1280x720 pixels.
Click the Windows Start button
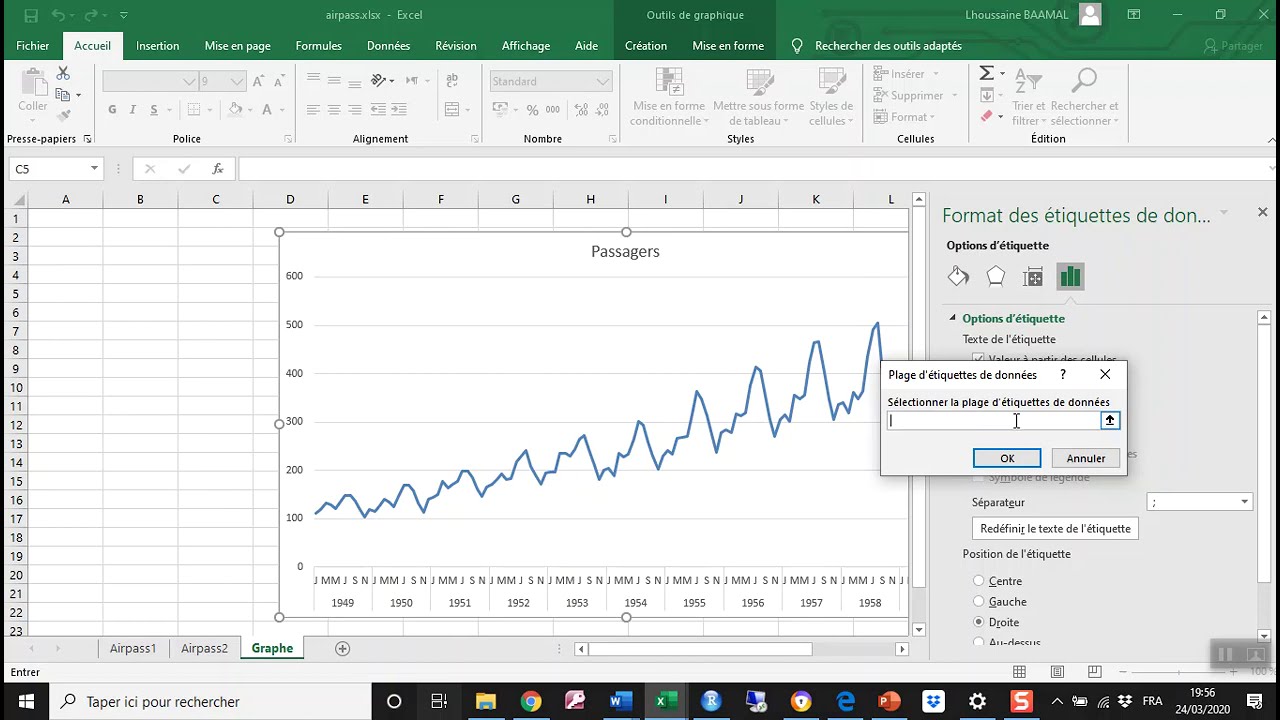pyautogui.click(x=26, y=701)
